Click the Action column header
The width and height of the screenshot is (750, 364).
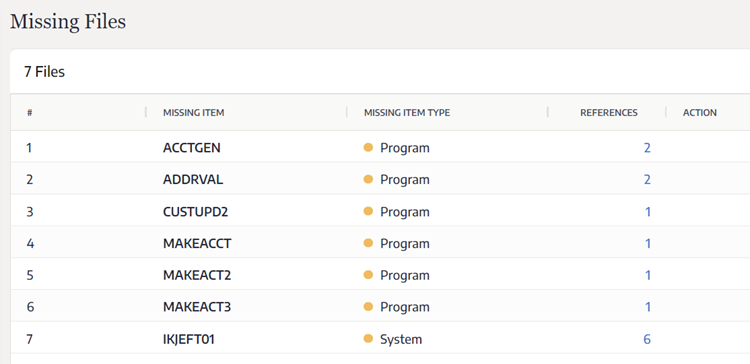tap(700, 113)
